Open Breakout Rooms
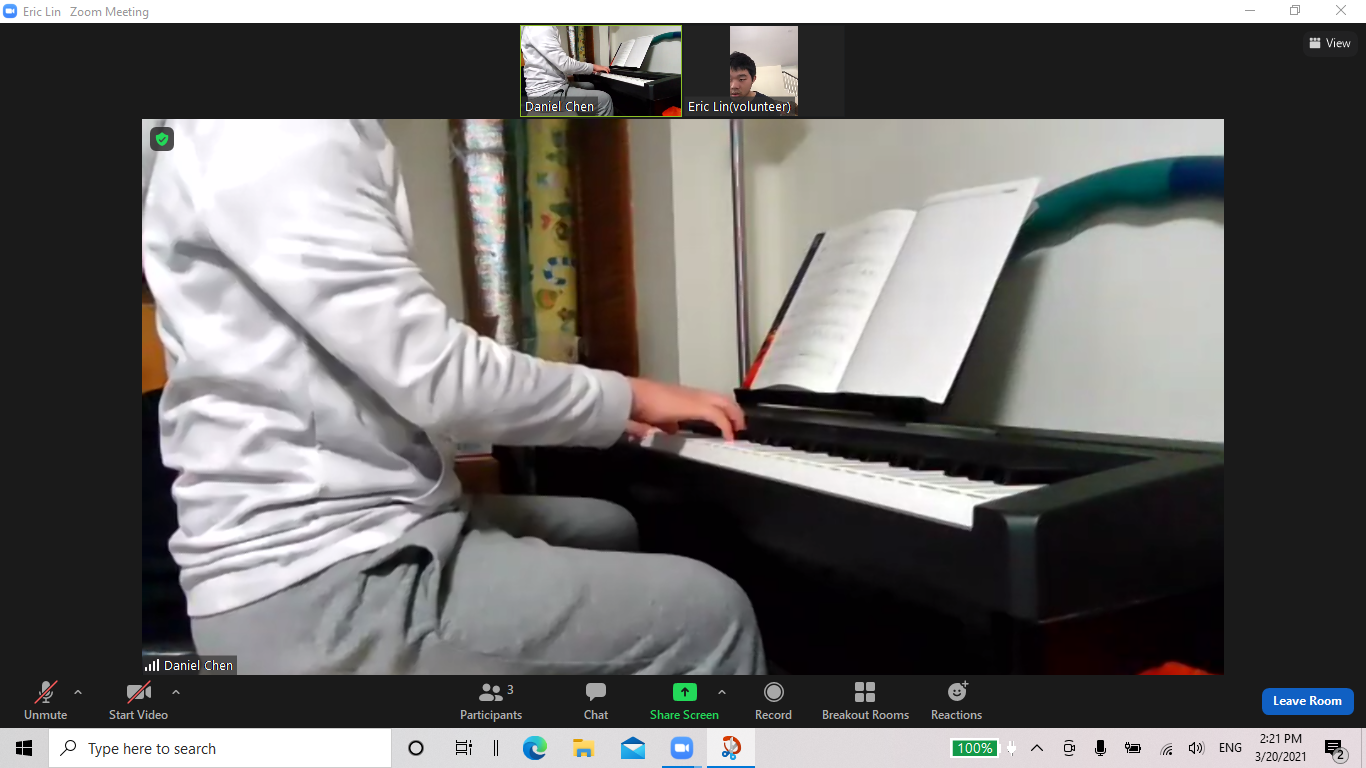 click(865, 700)
